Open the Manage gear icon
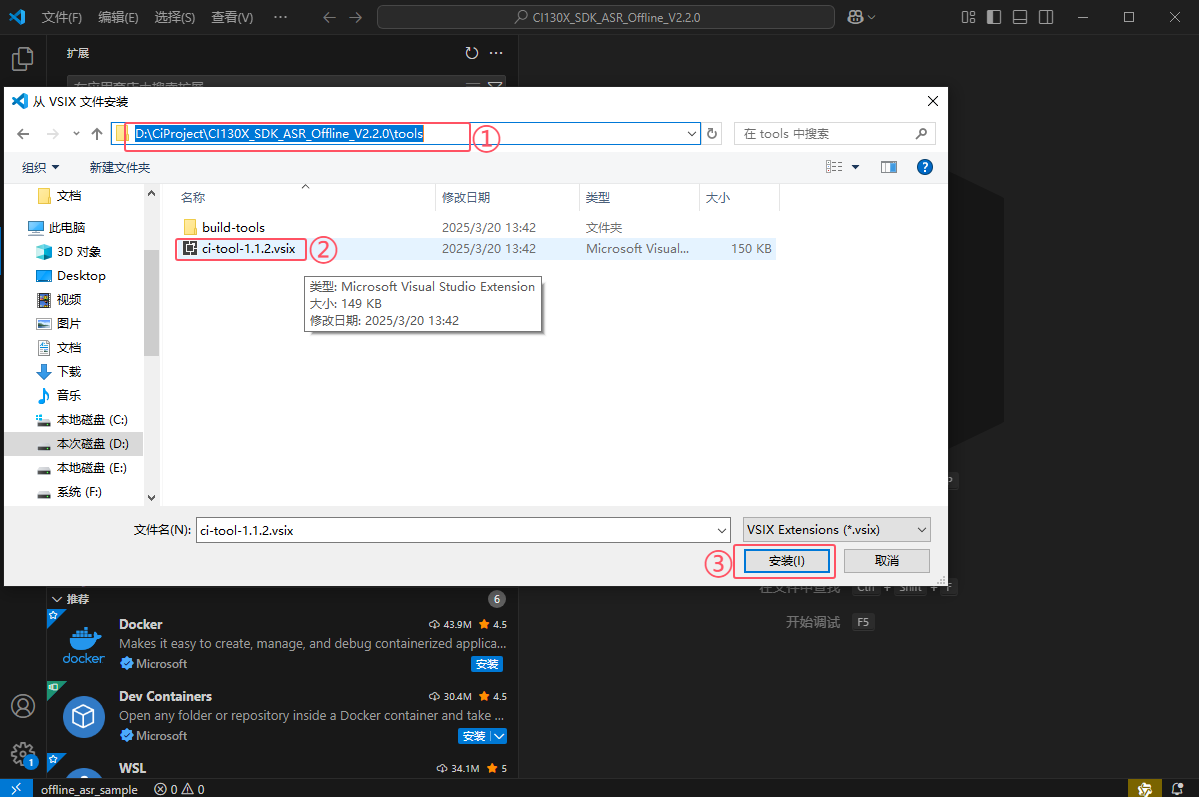 [23, 754]
